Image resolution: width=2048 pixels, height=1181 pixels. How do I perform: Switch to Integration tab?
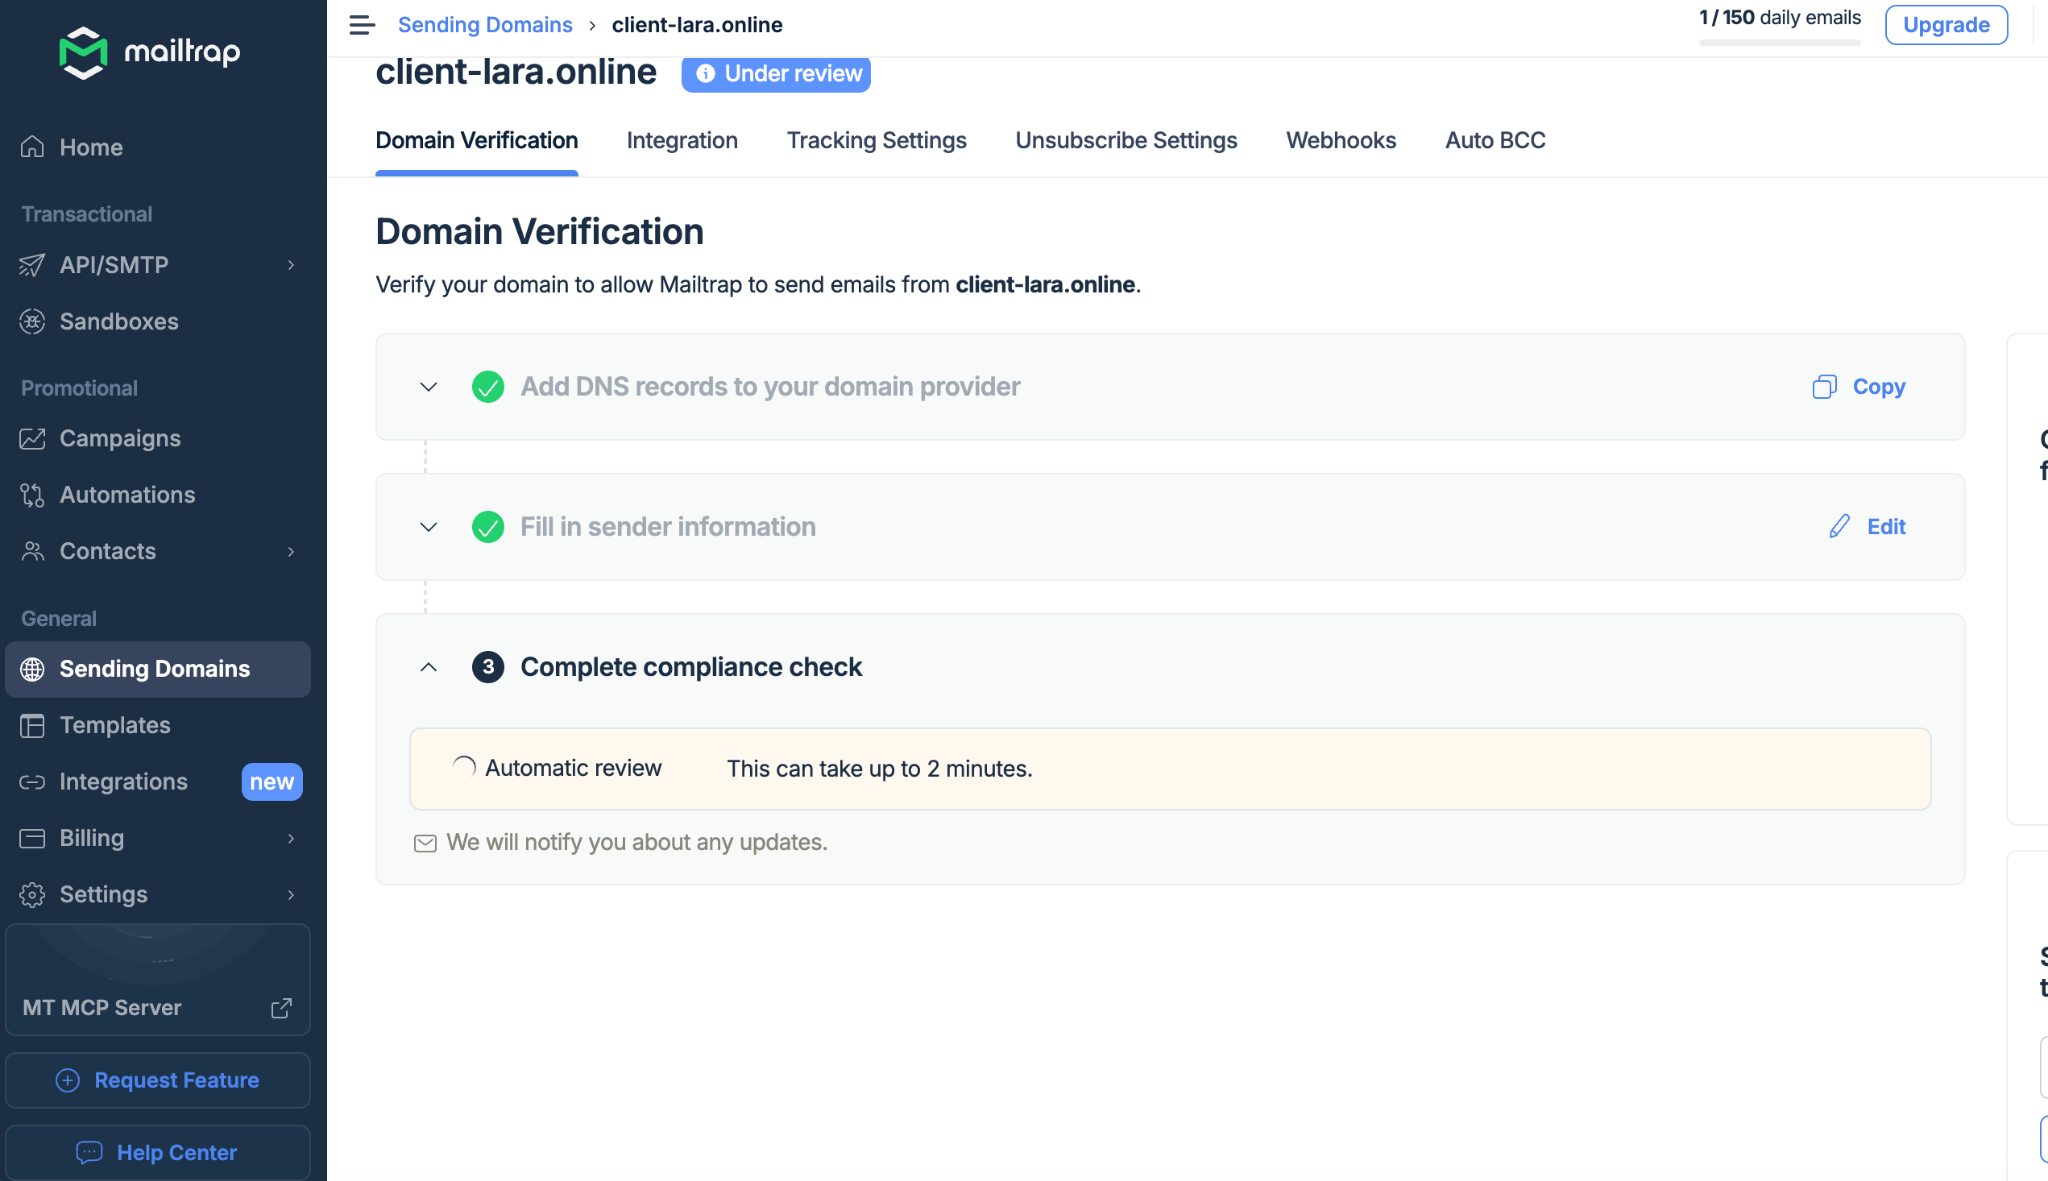click(682, 141)
